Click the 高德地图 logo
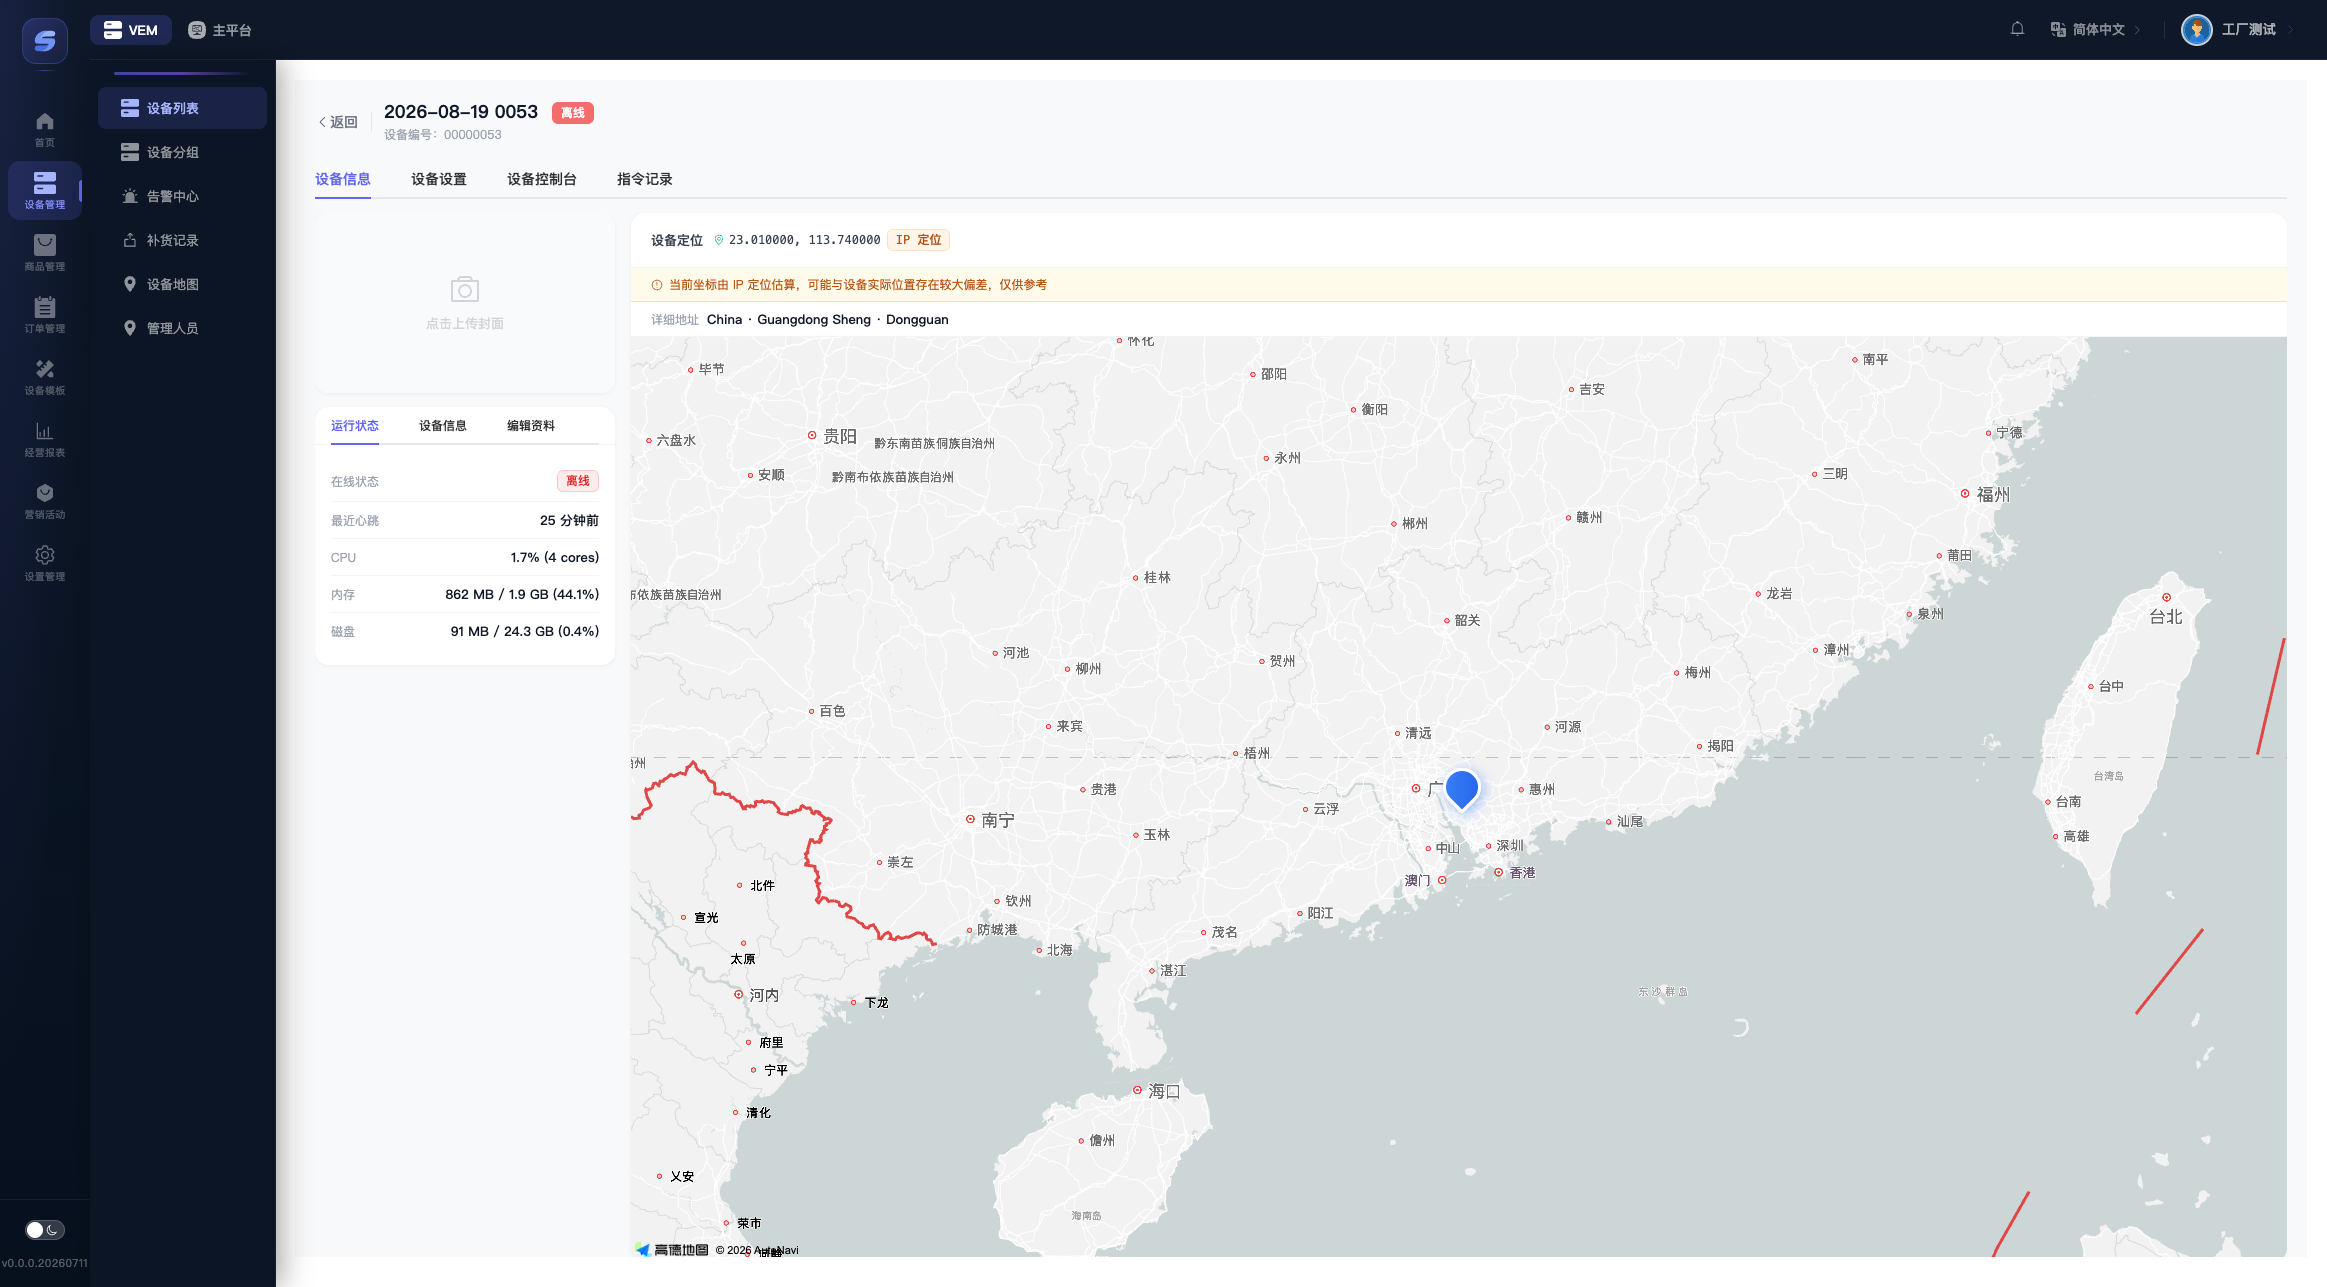 click(672, 1250)
